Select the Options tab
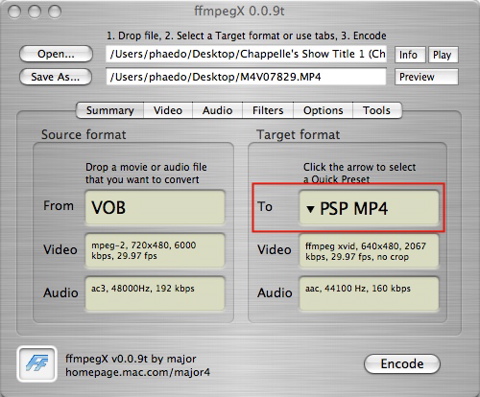Image resolution: width=480 pixels, height=397 pixels. [x=323, y=110]
